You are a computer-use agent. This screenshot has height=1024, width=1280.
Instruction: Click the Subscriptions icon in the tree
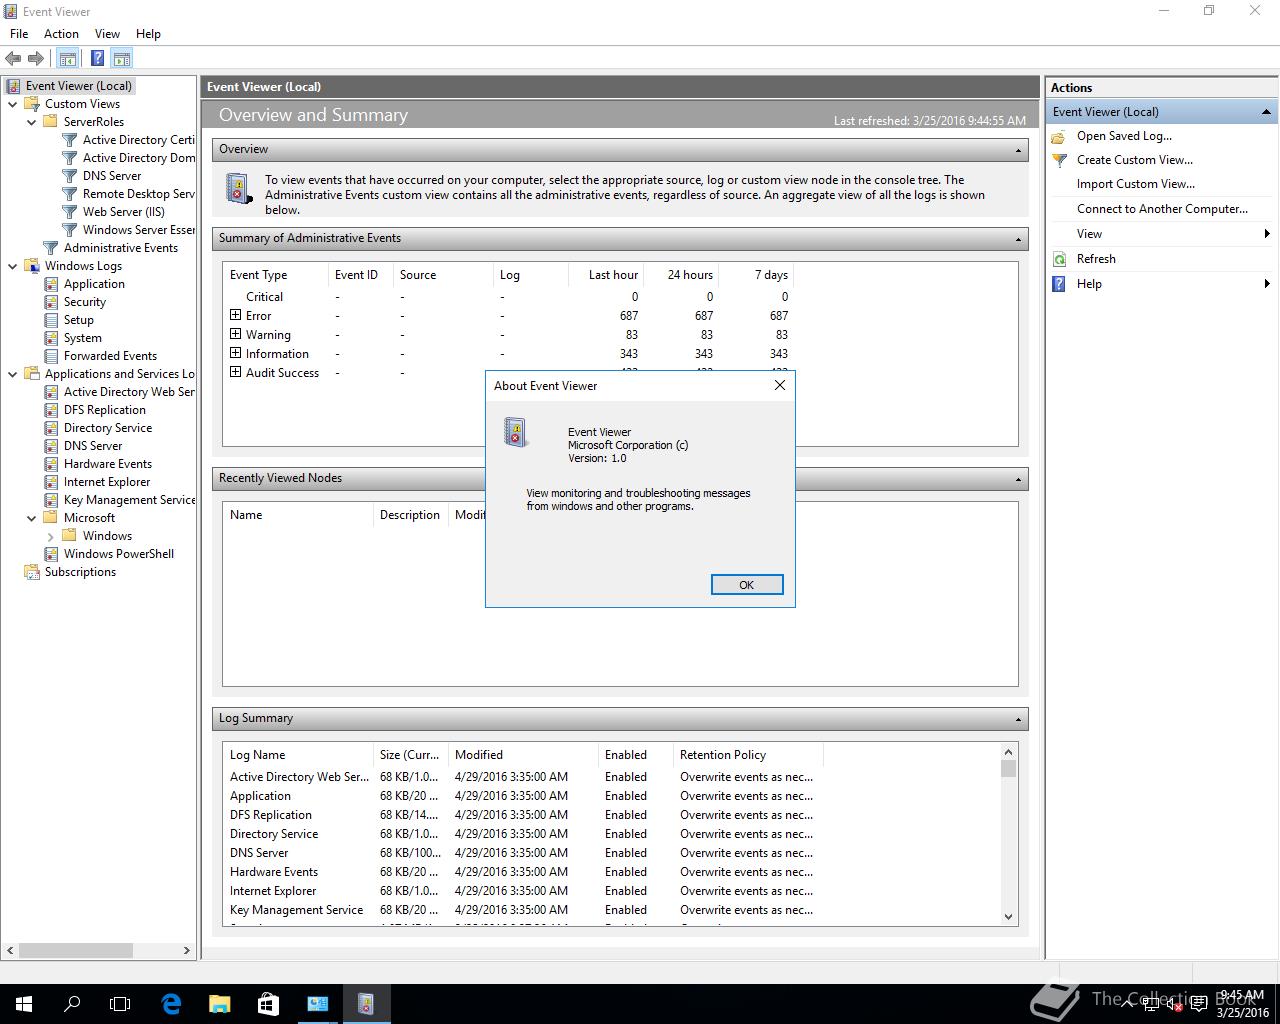coord(32,572)
